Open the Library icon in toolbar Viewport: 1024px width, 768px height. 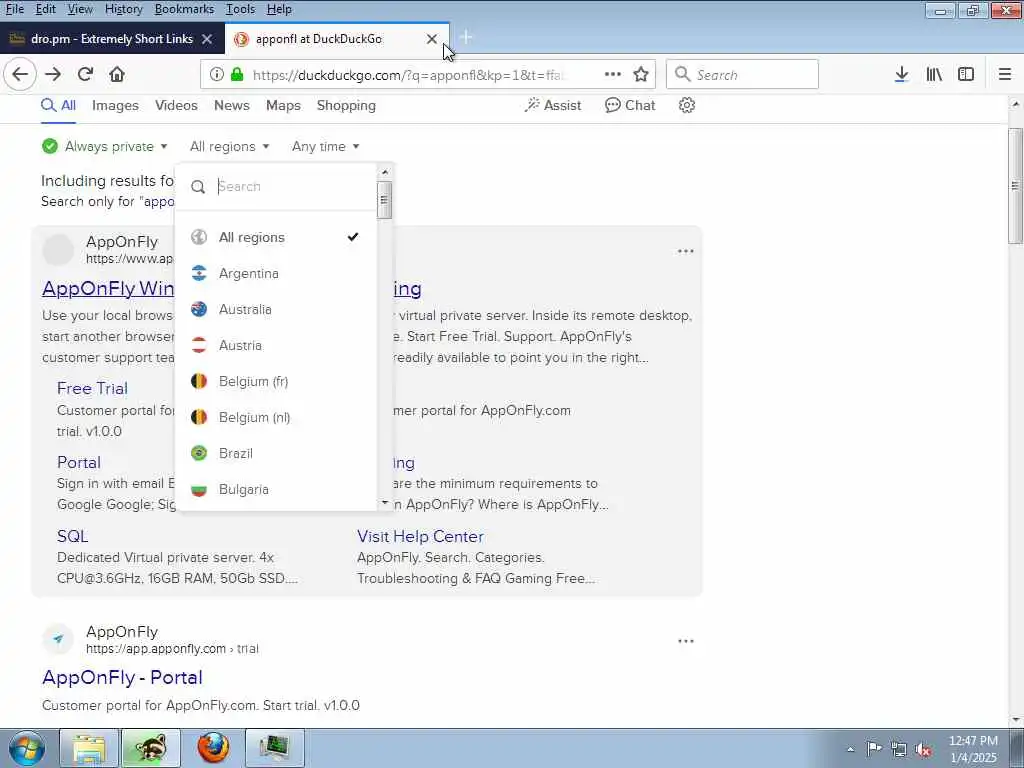pos(934,74)
